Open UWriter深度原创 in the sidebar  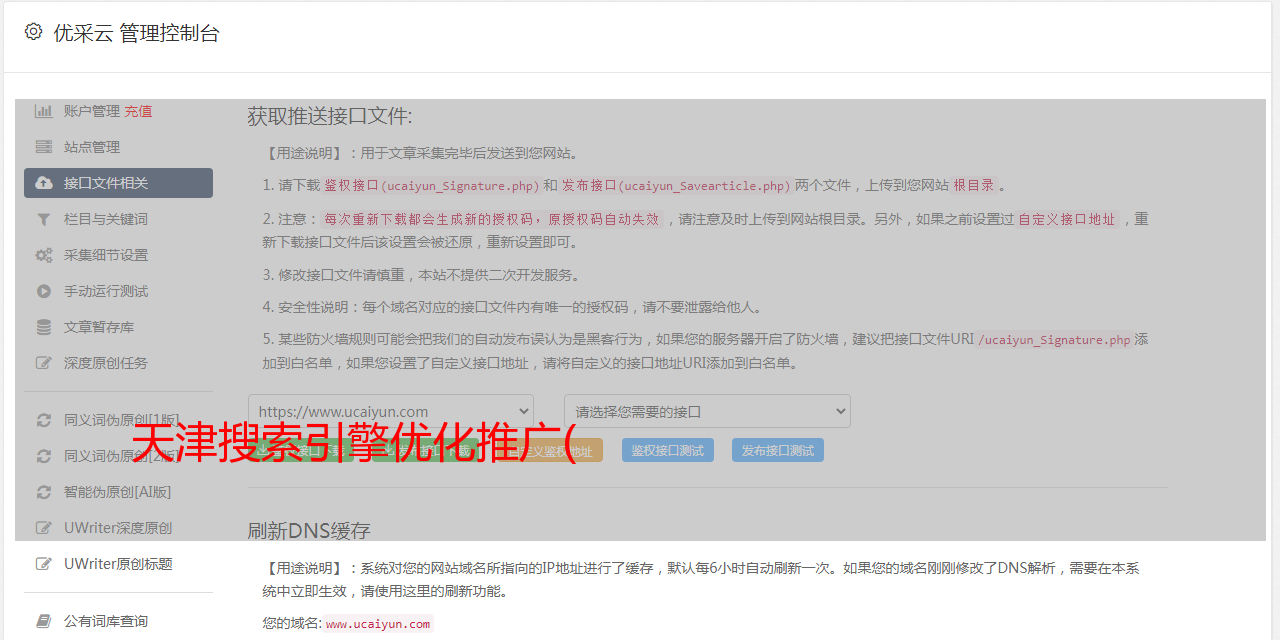[x=118, y=528]
